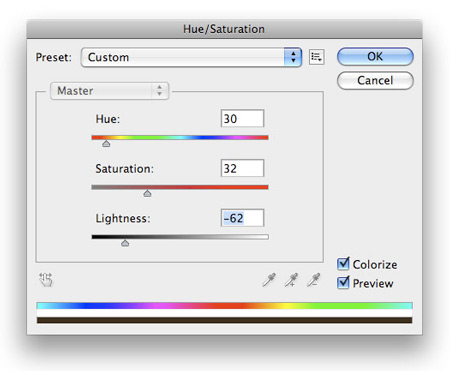Click into the Saturation value field
Image resolution: width=450 pixels, height=371 pixels.
pyautogui.click(x=242, y=168)
